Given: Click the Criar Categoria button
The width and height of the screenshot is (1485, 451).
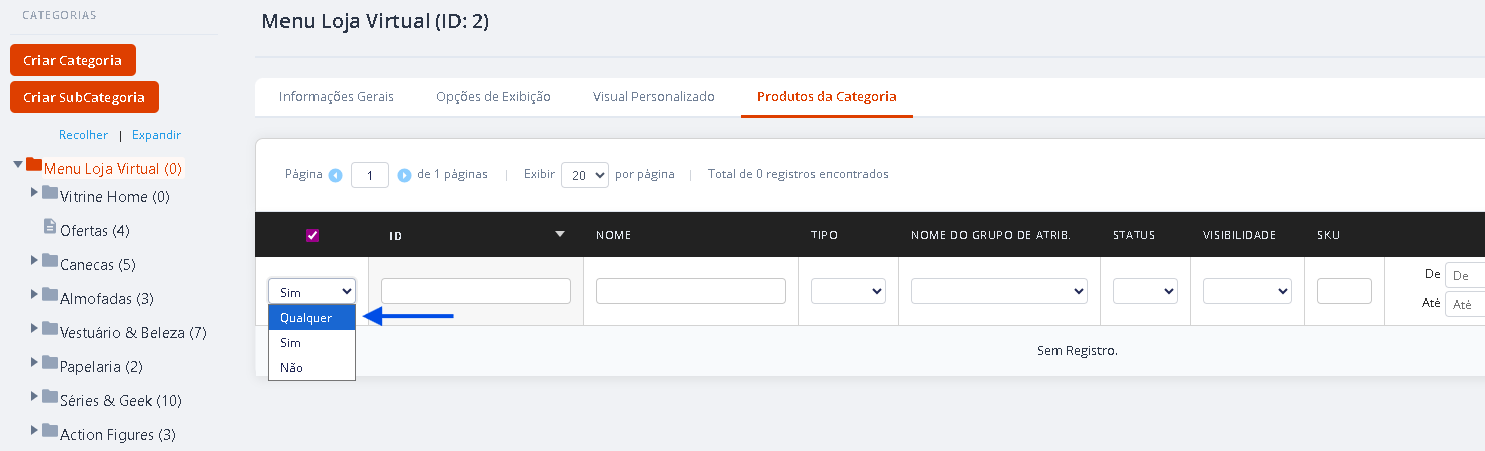Looking at the screenshot, I should pyautogui.click(x=73, y=60).
